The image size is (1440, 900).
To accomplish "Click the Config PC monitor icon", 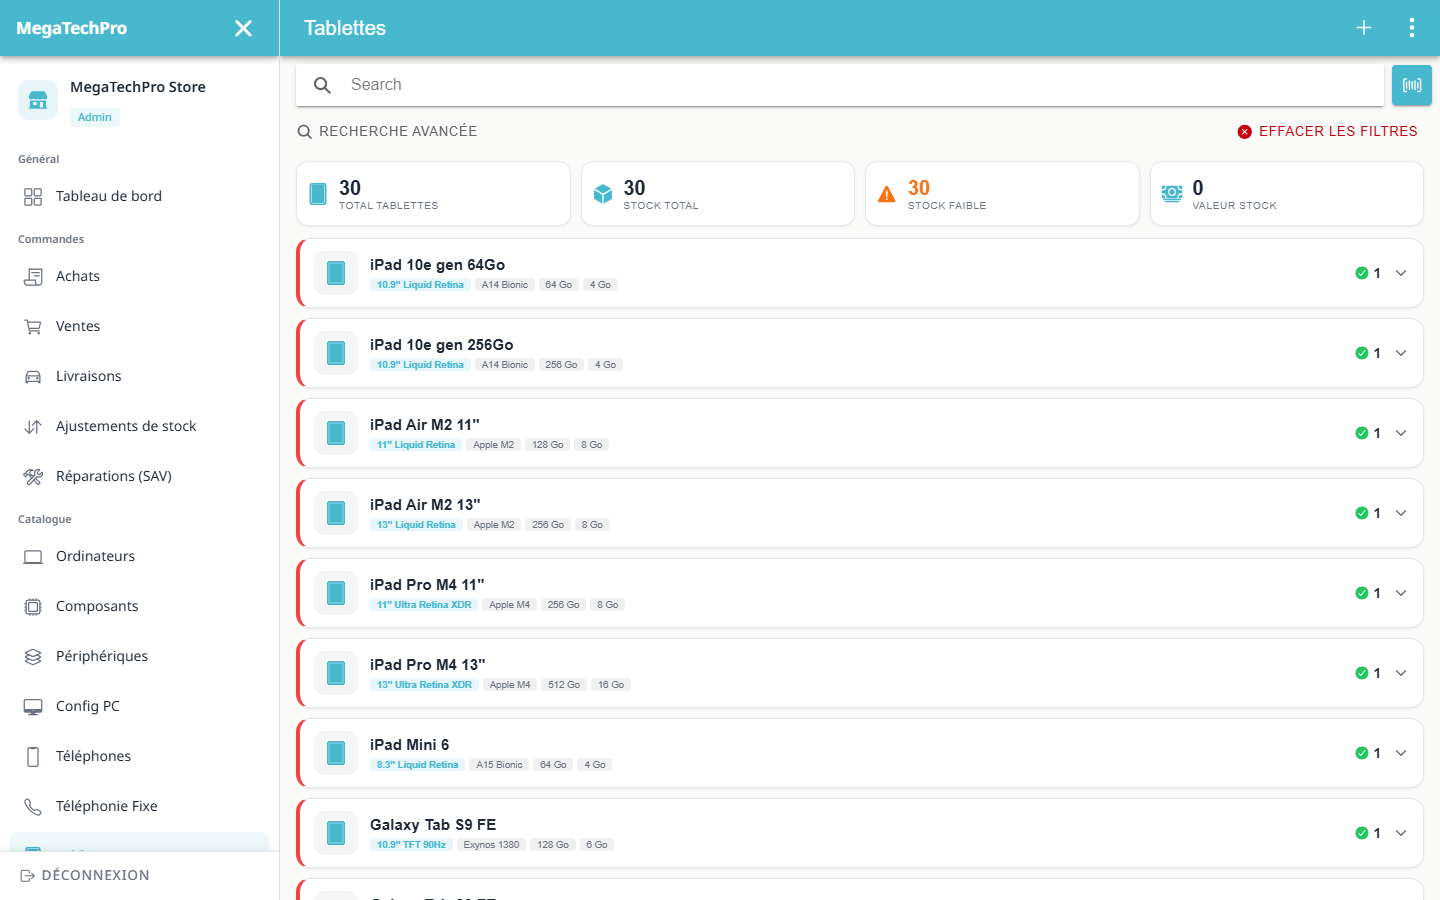I will tap(33, 706).
